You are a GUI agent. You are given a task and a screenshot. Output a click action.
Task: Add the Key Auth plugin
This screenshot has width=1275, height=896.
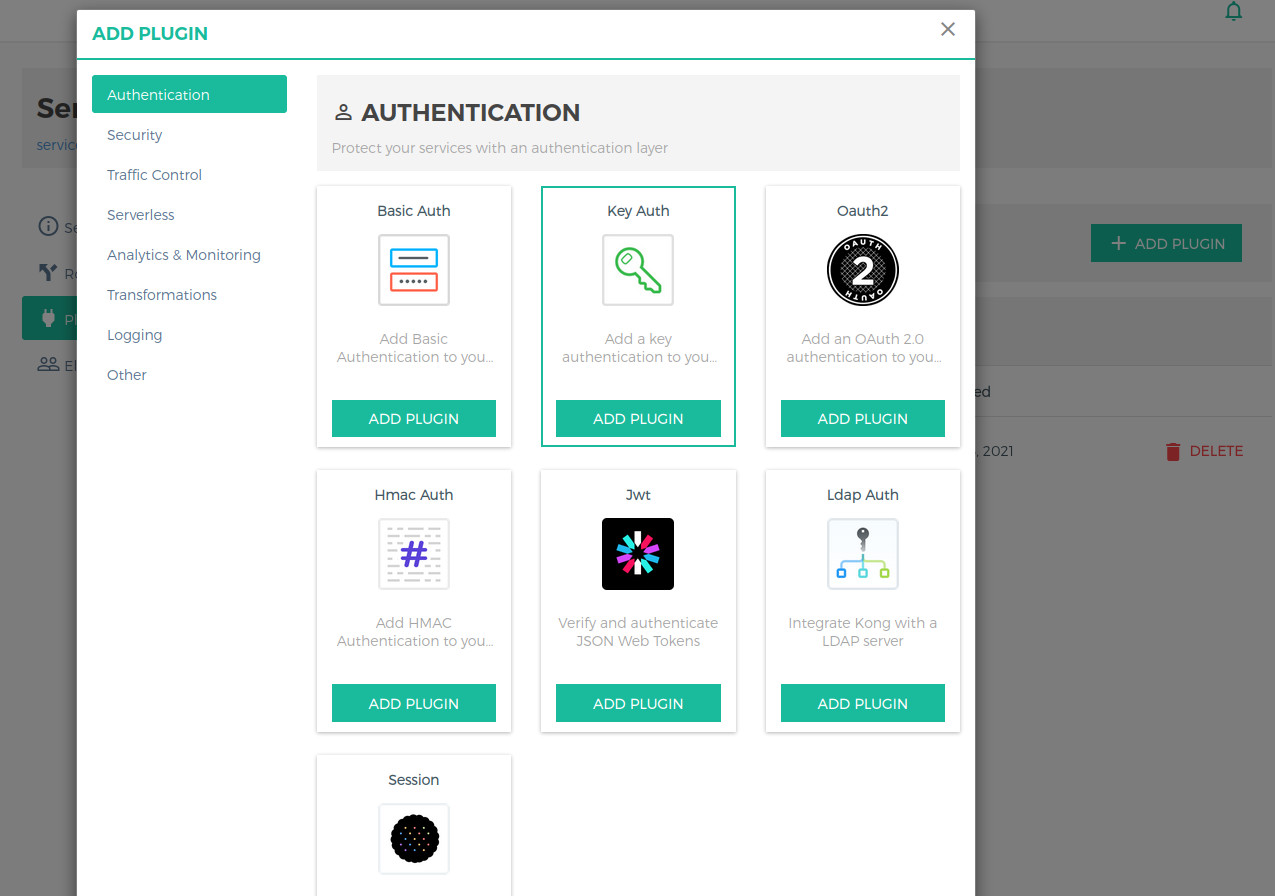pyautogui.click(x=638, y=418)
